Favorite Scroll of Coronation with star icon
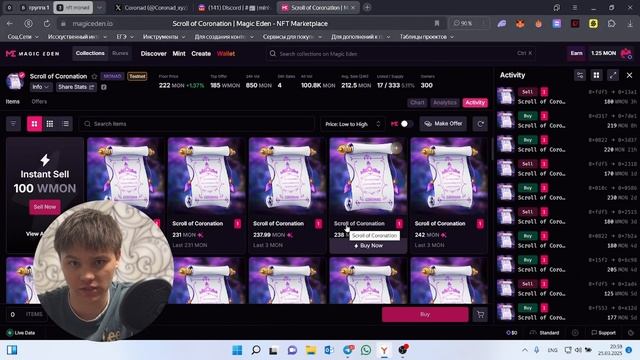Image resolution: width=640 pixels, height=360 pixels. pyautogui.click(x=94, y=76)
